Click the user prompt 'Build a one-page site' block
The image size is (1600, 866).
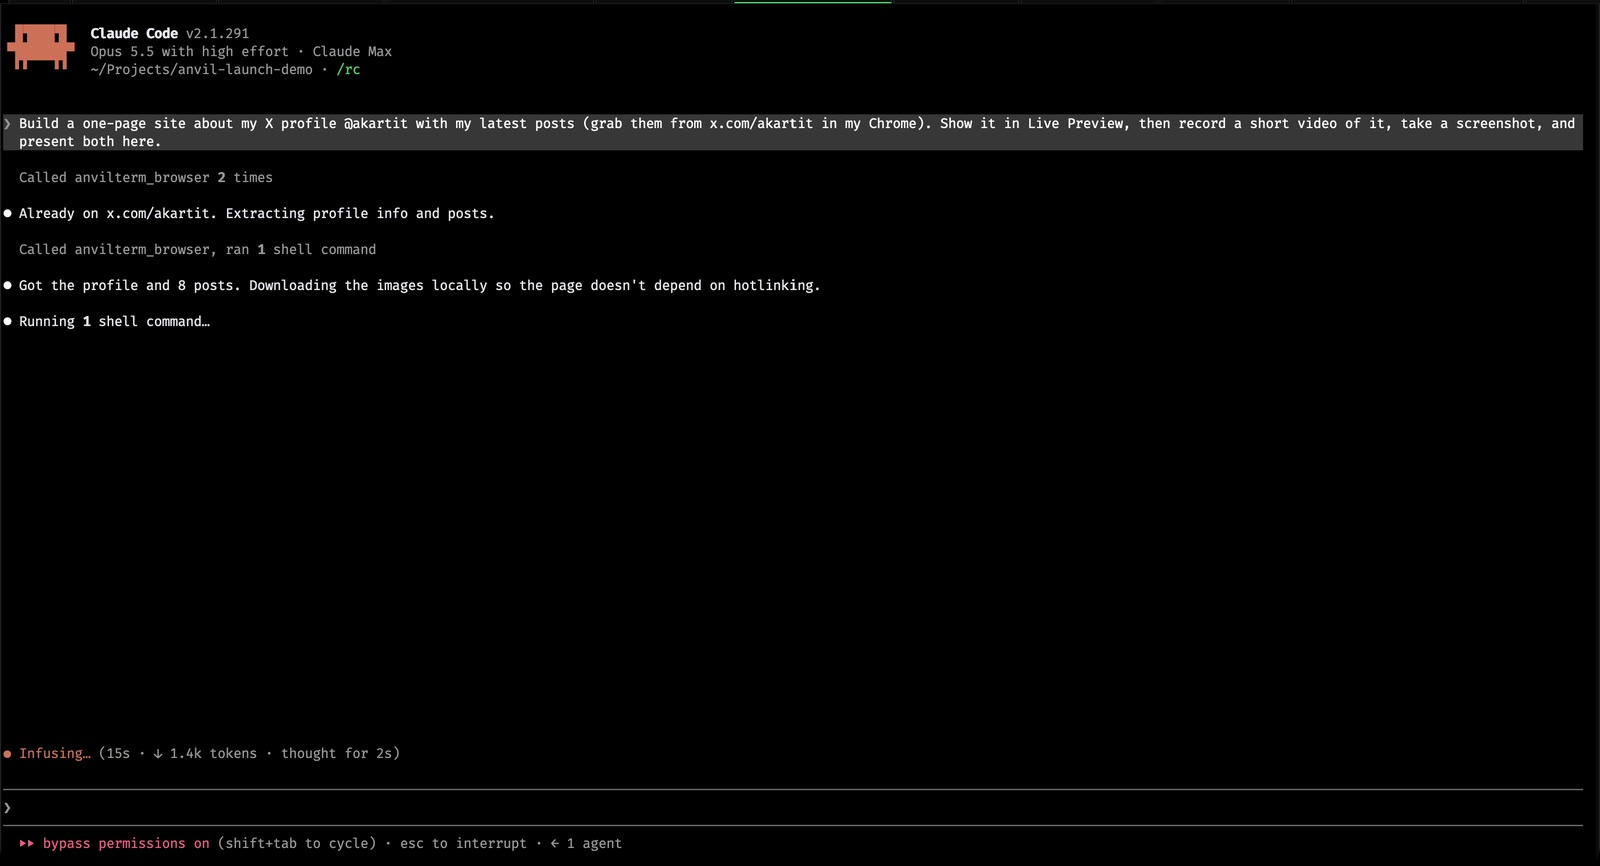pos(792,132)
